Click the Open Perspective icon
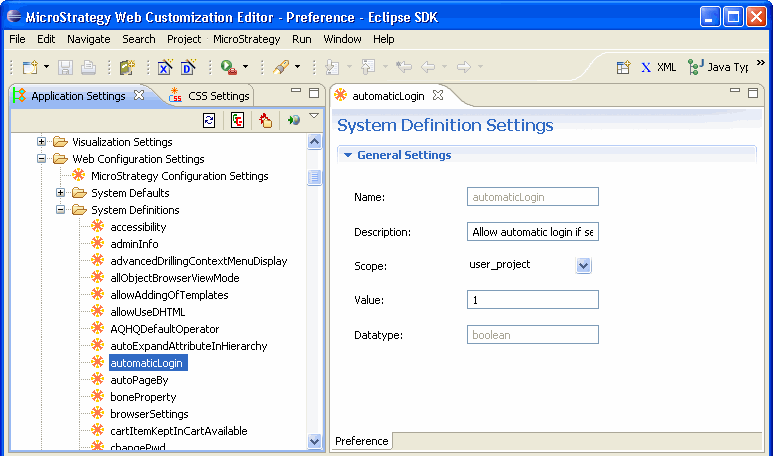The width and height of the screenshot is (773, 456). [x=623, y=67]
